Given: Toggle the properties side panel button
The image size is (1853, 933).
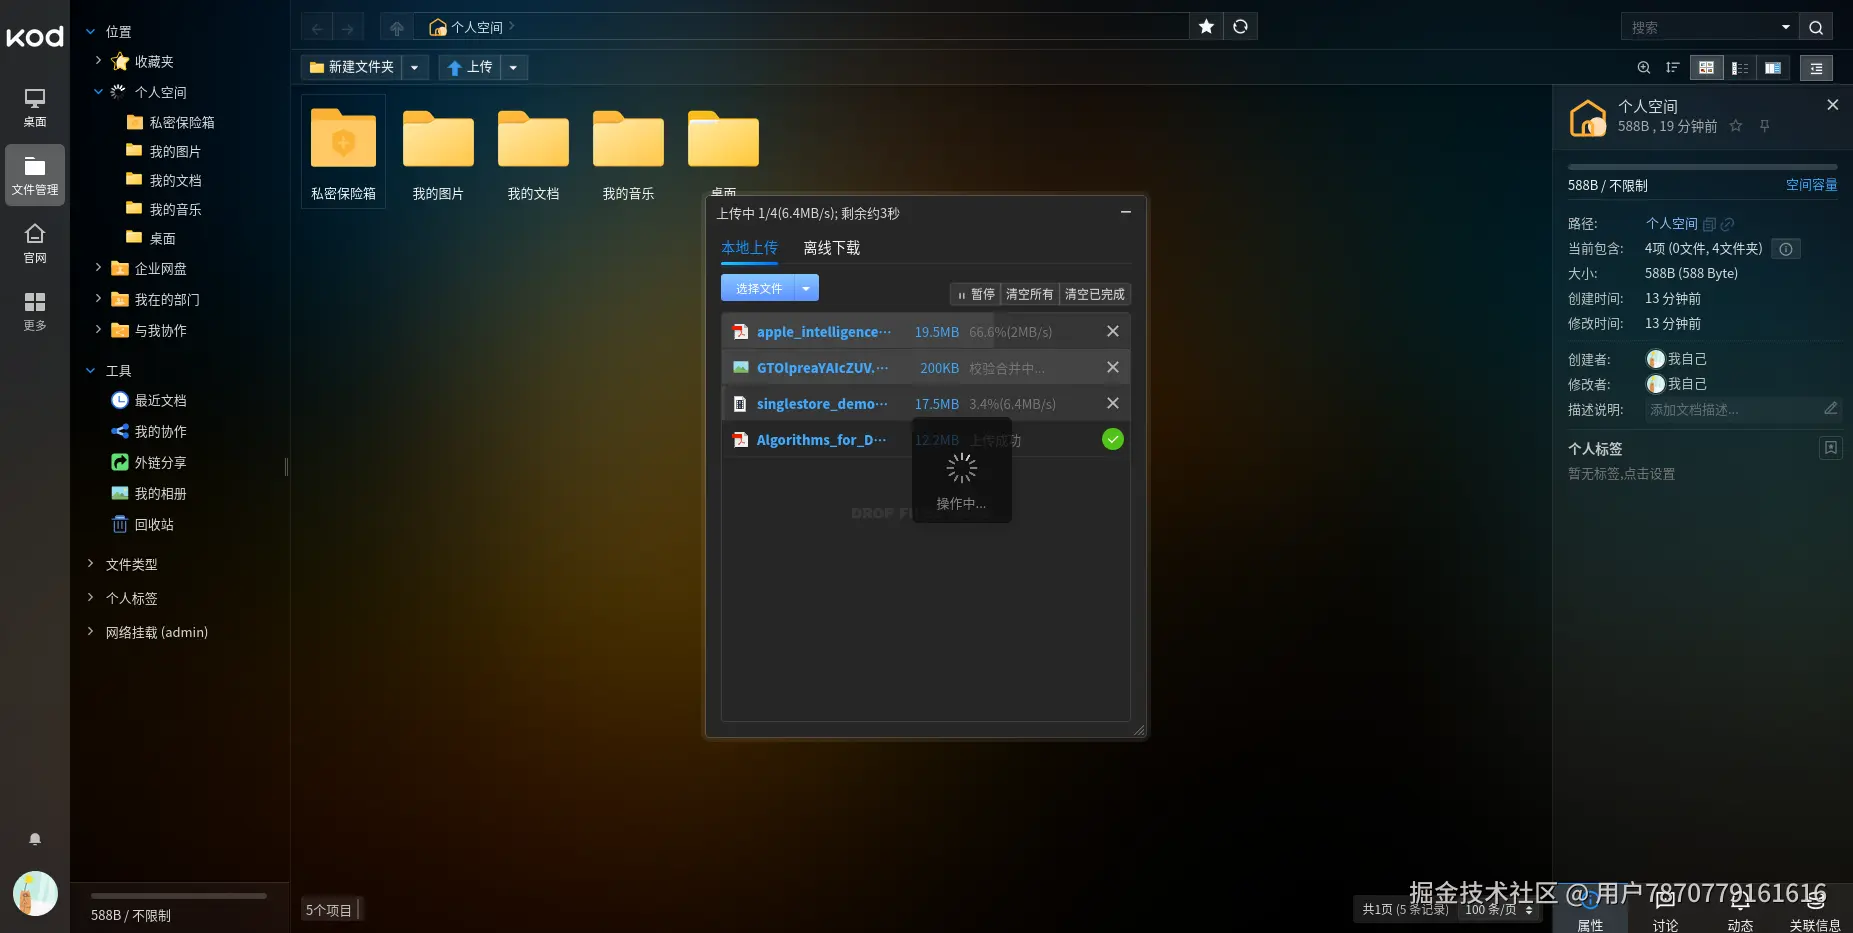Looking at the screenshot, I should [x=1816, y=68].
